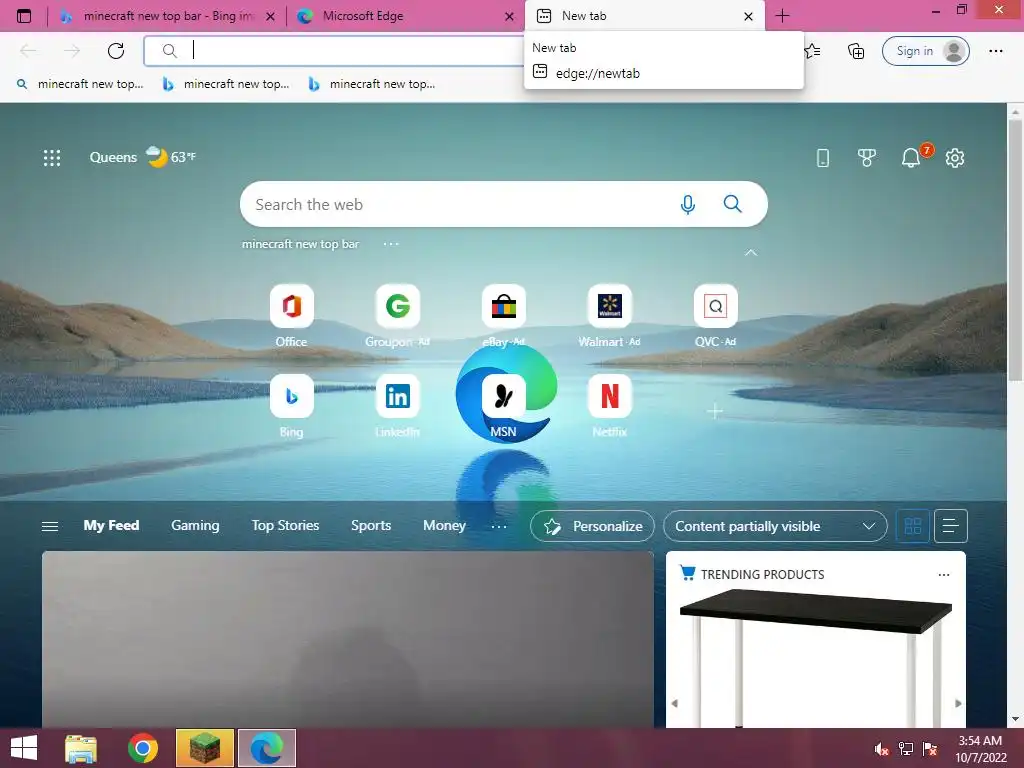Open the Favorites star icon in toolbar

812,51
